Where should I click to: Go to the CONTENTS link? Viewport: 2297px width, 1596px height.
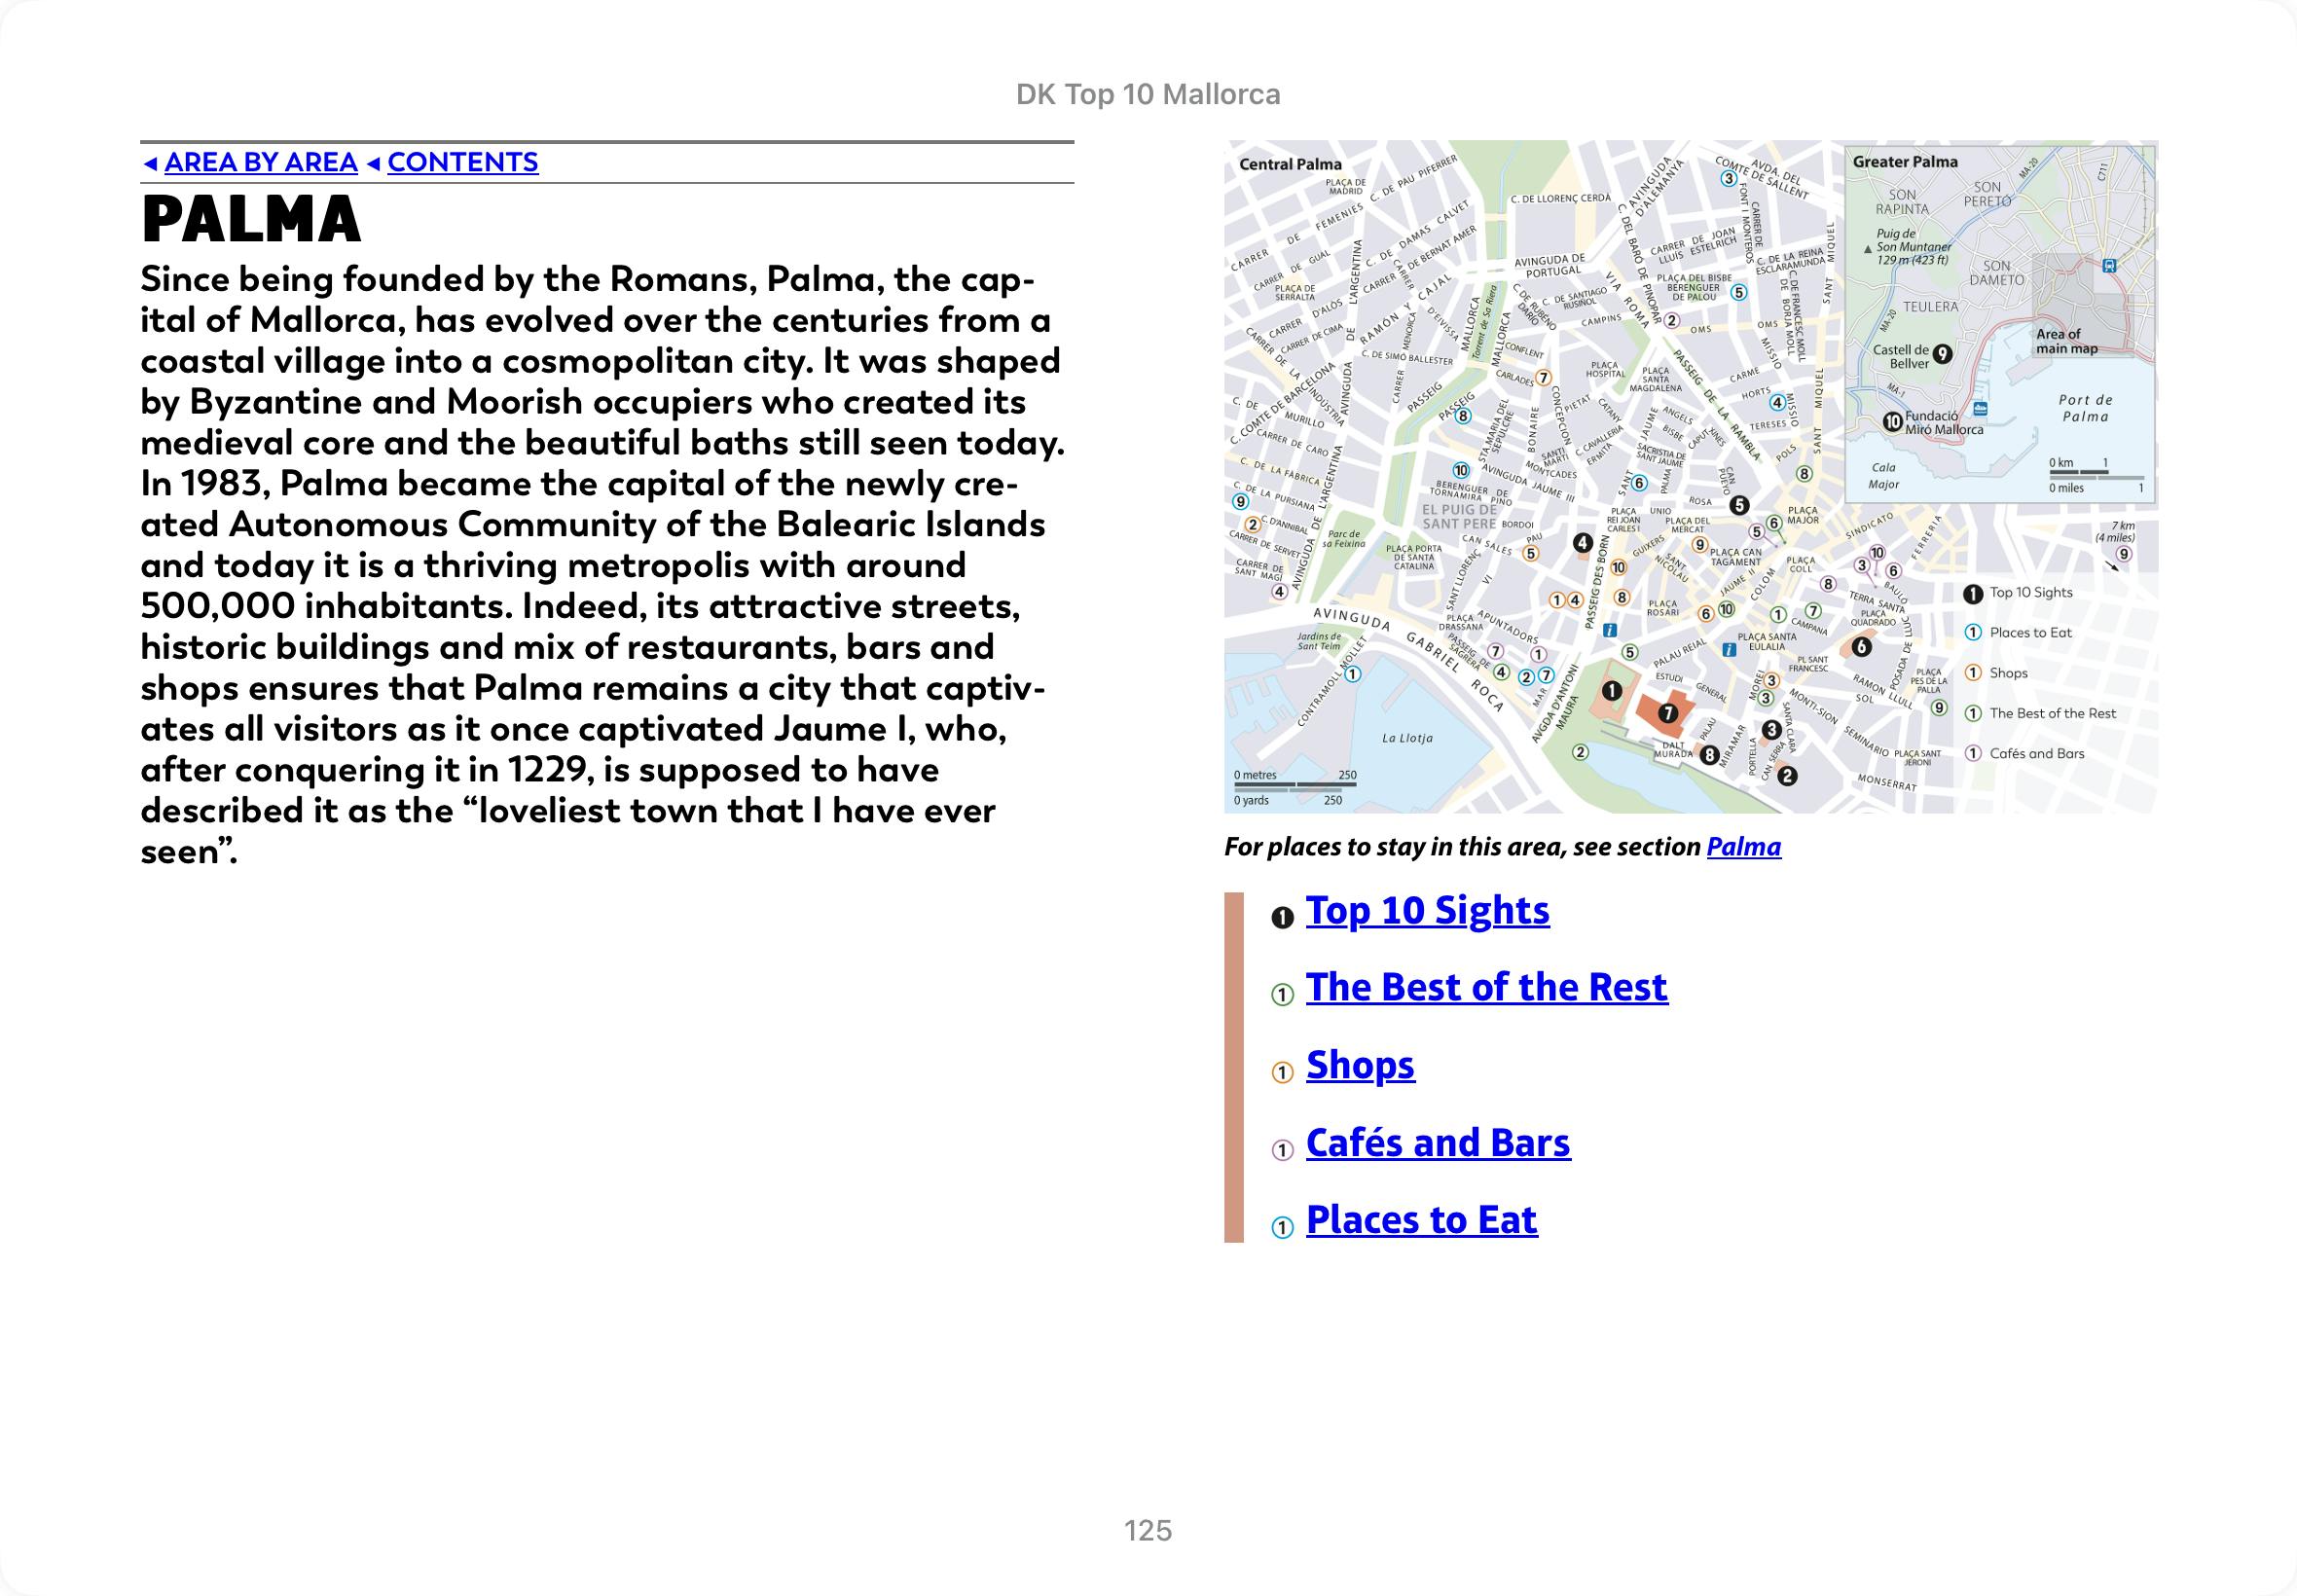click(462, 162)
